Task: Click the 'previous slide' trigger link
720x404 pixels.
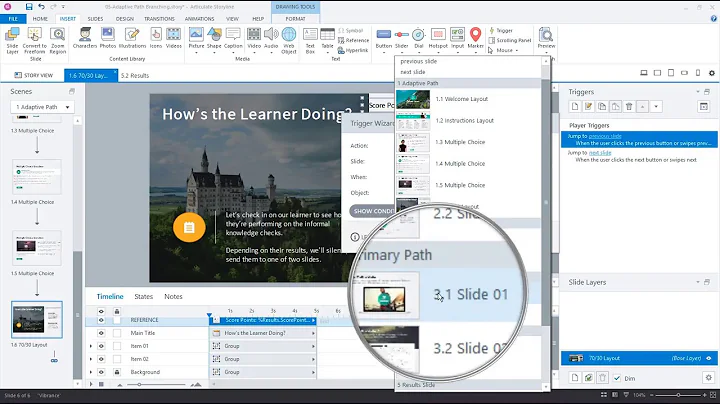Action: pyautogui.click(x=605, y=136)
